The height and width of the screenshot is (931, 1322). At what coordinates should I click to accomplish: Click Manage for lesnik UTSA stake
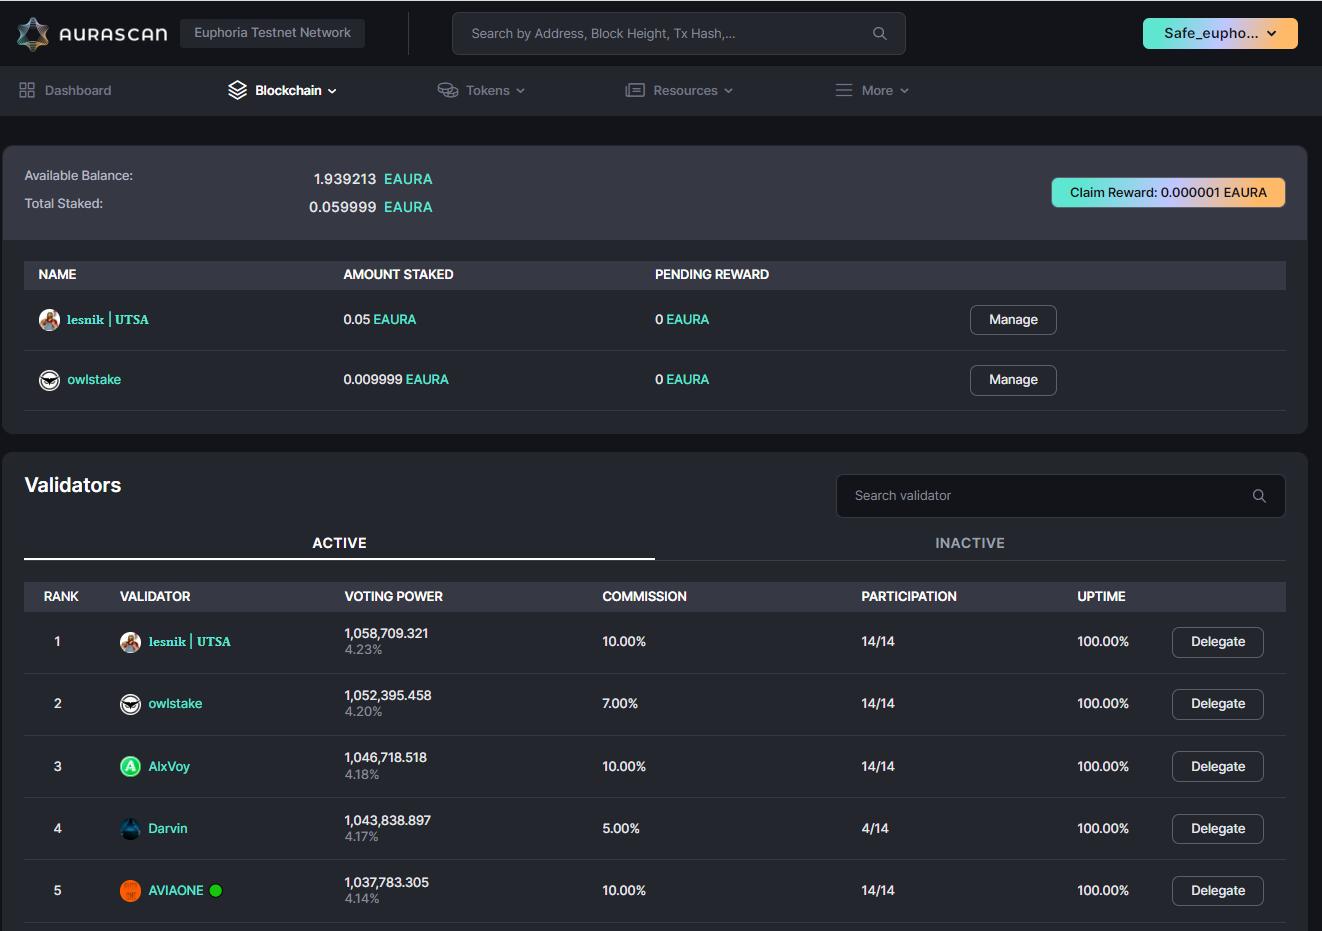tap(1013, 320)
